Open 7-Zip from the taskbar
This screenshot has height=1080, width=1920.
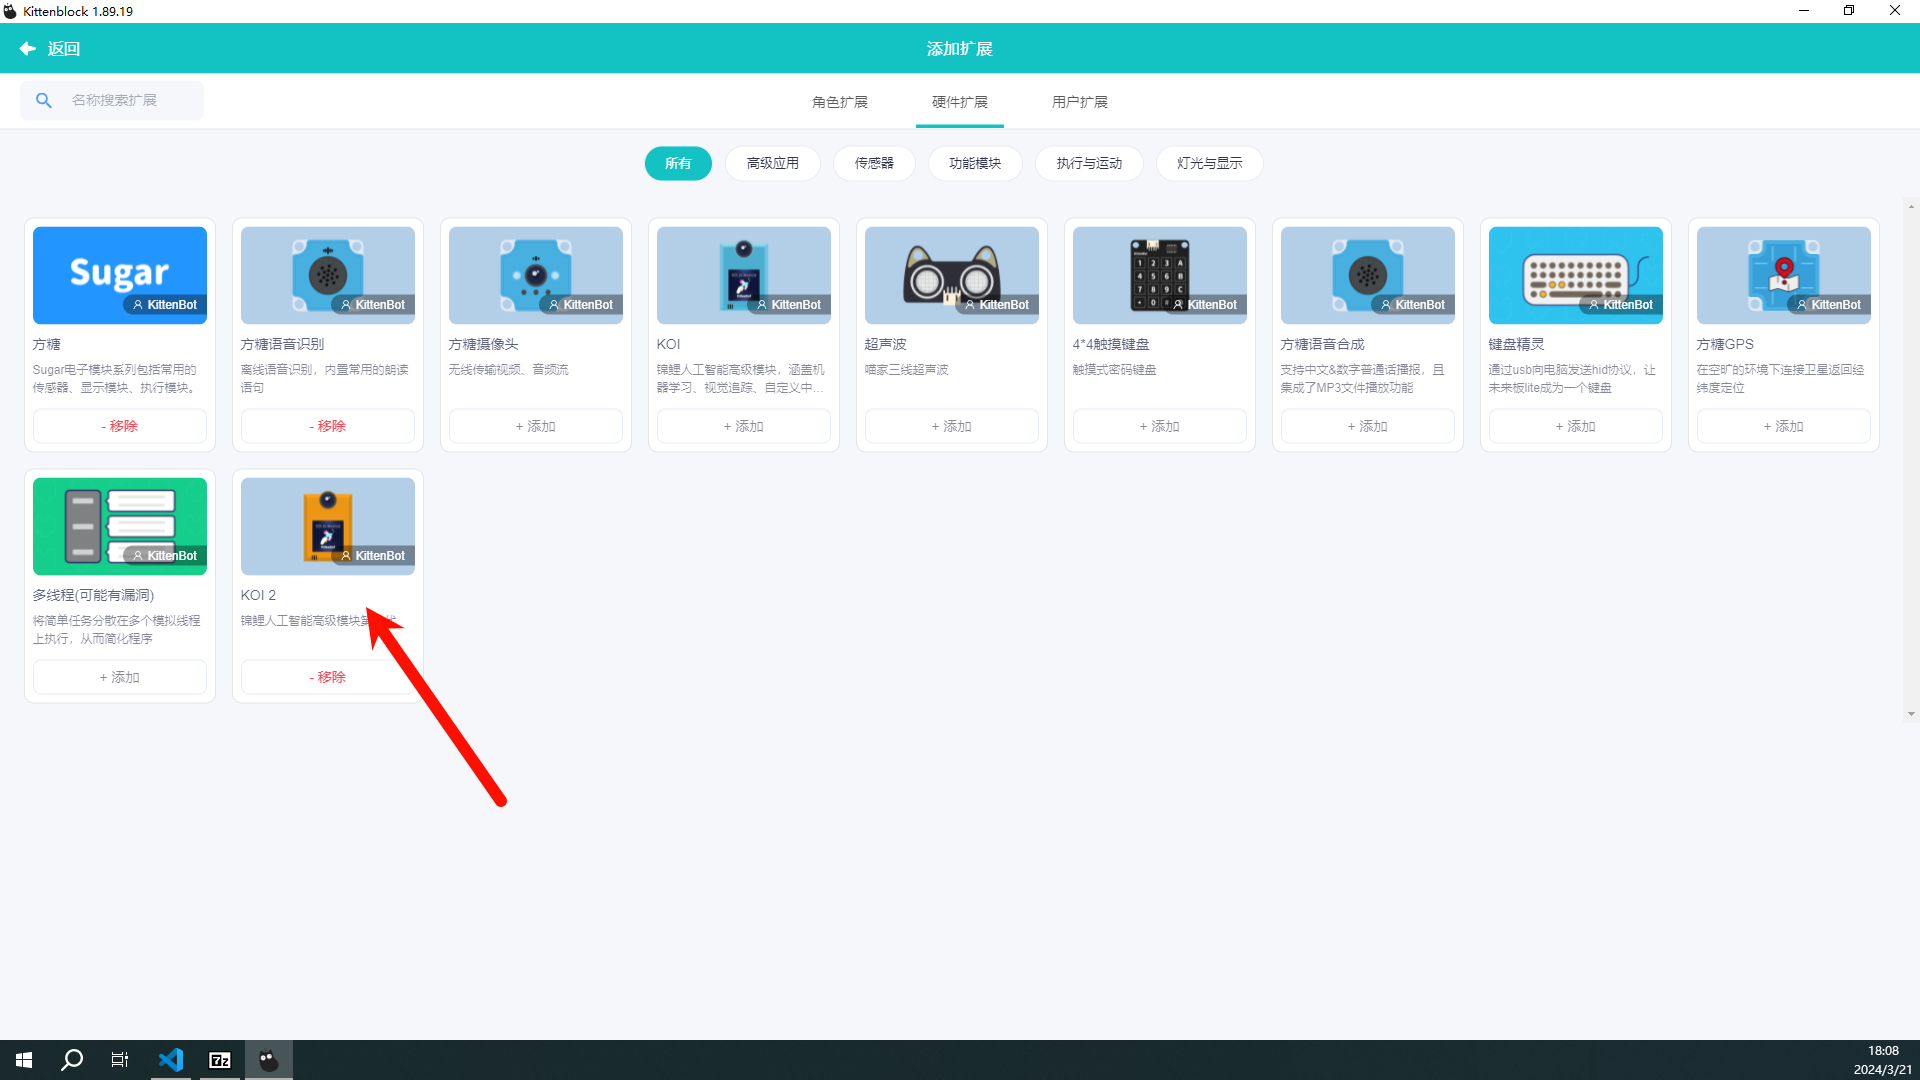(x=220, y=1060)
